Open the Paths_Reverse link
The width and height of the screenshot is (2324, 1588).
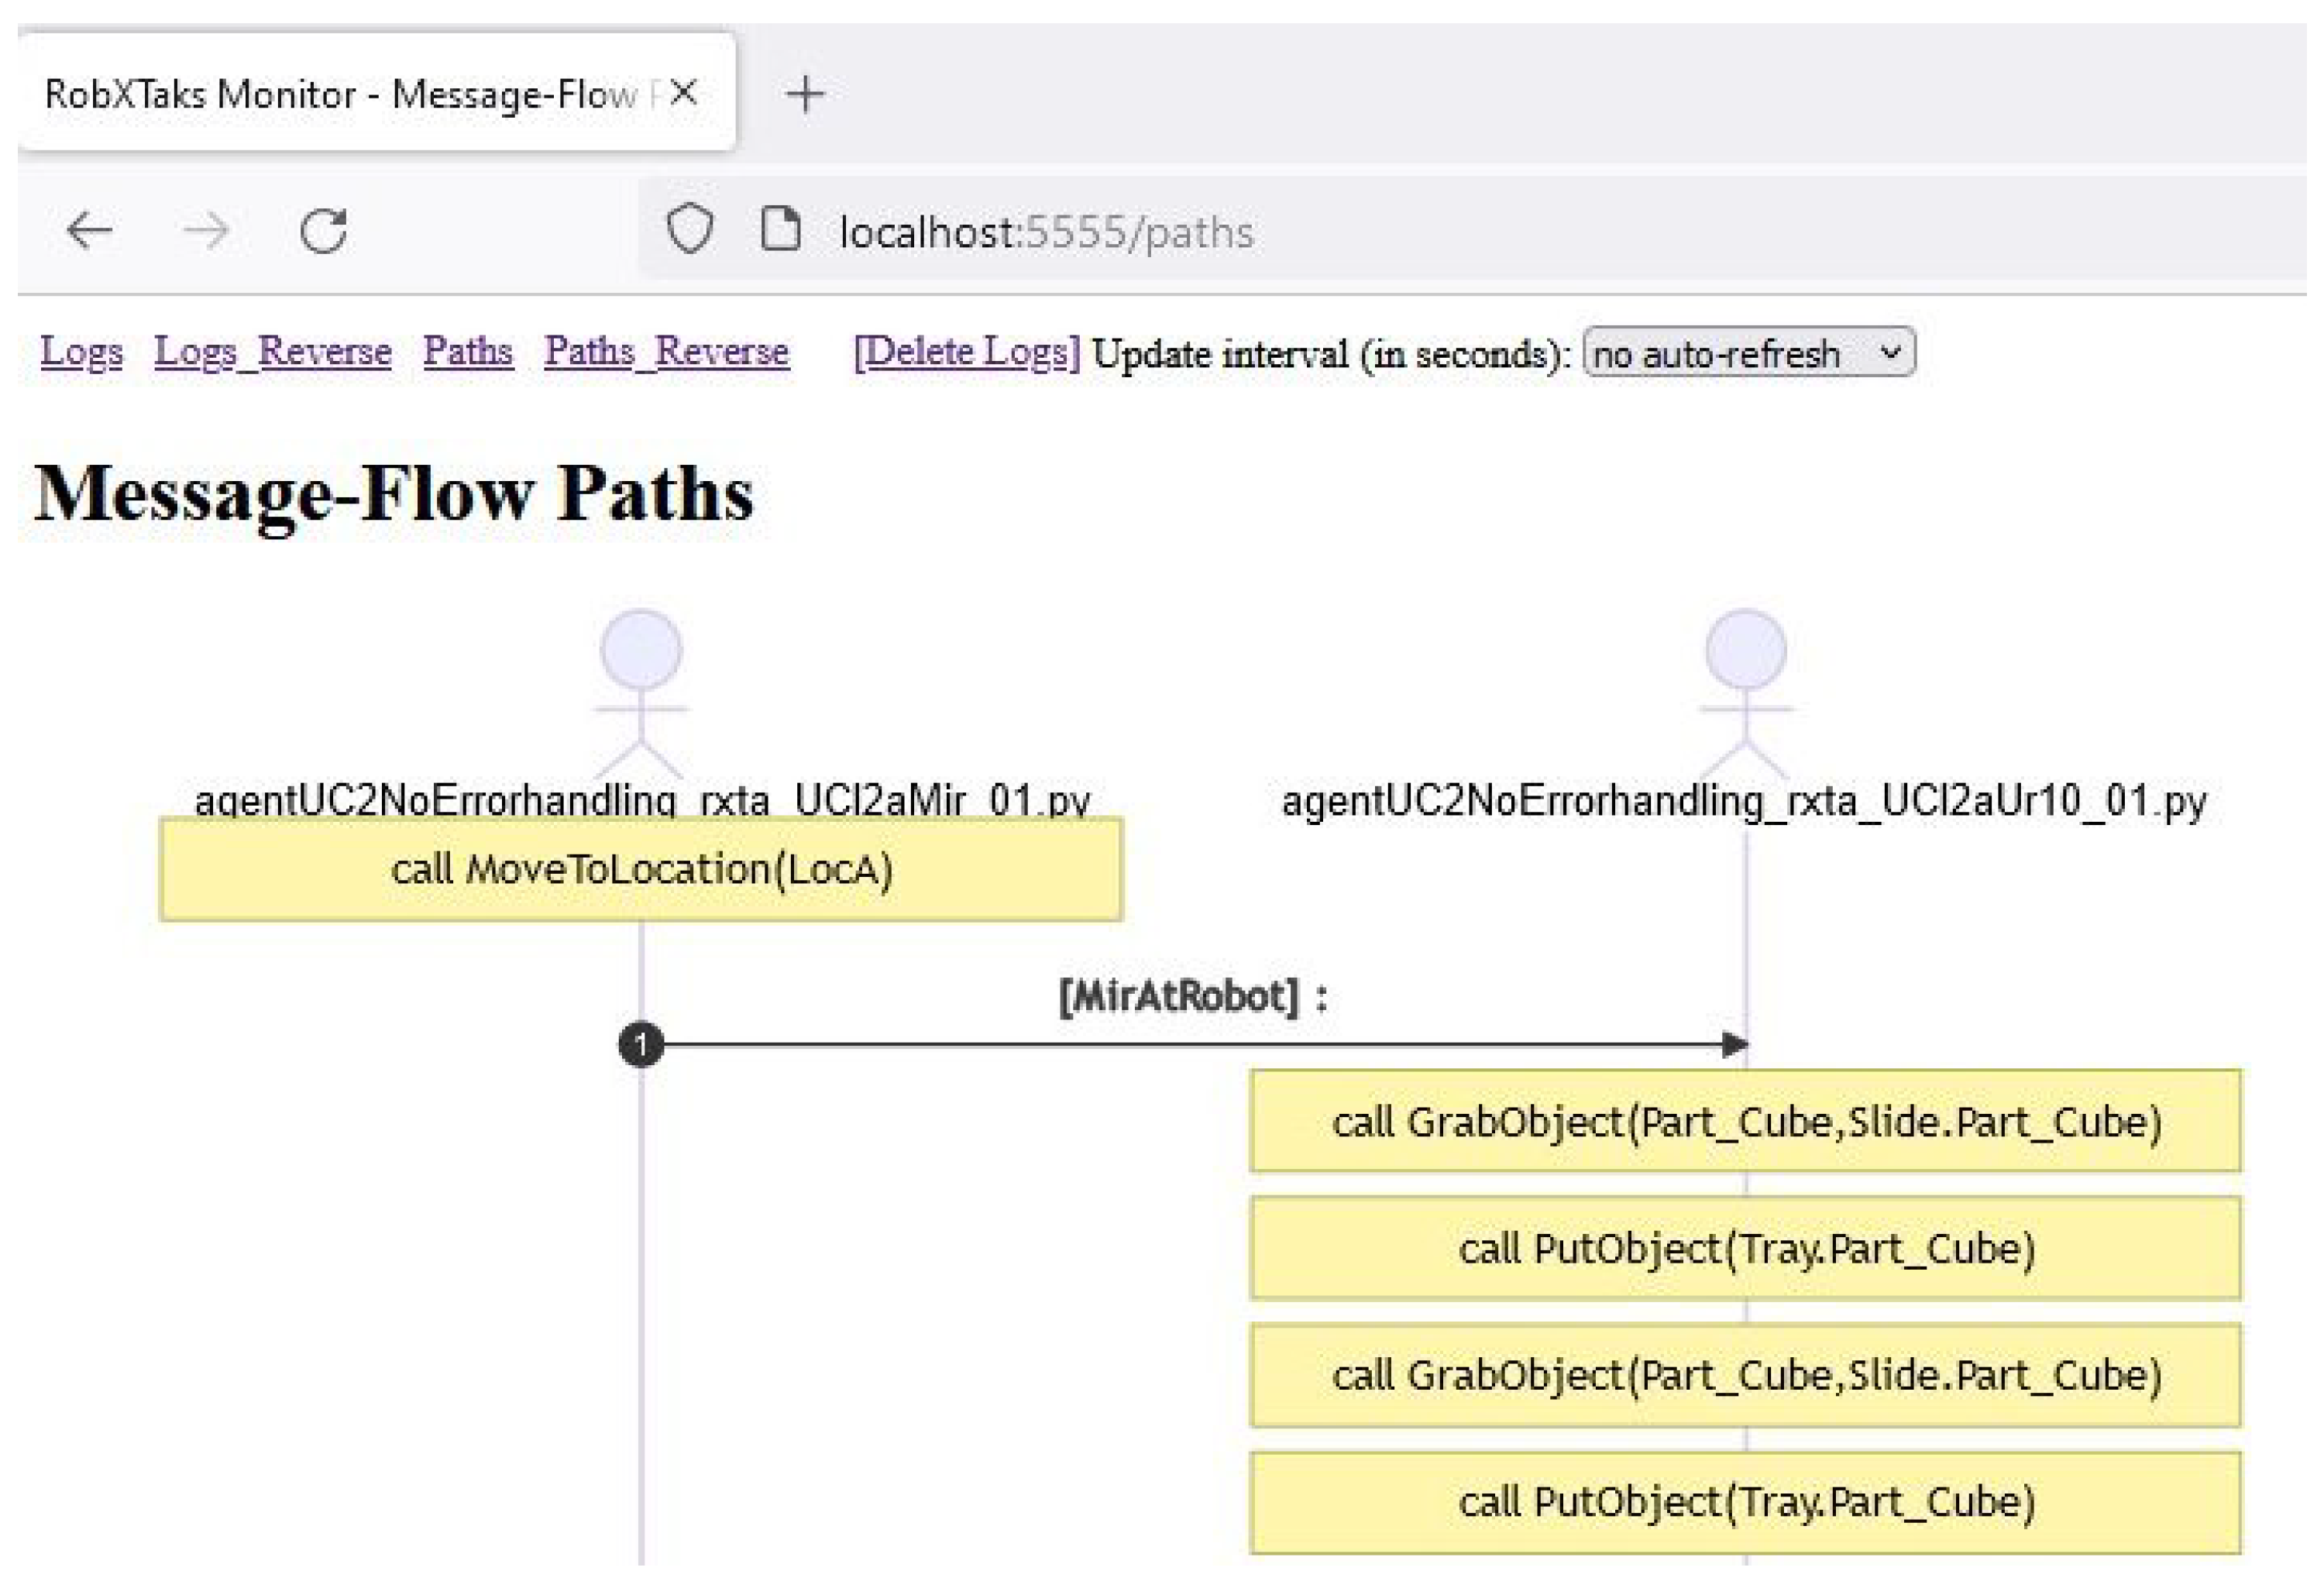pos(666,351)
